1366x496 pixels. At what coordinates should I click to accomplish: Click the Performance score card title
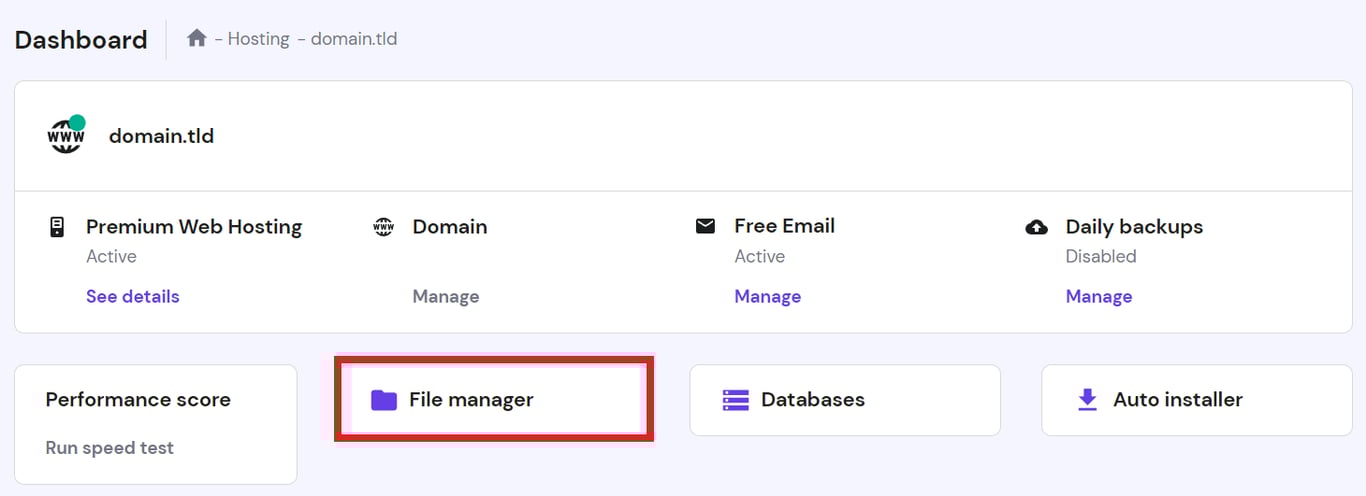[x=138, y=399]
